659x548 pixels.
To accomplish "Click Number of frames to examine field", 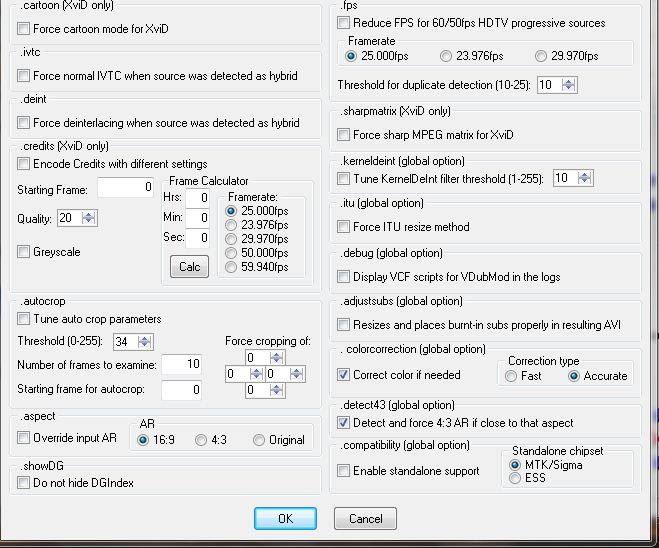I will tap(182, 364).
